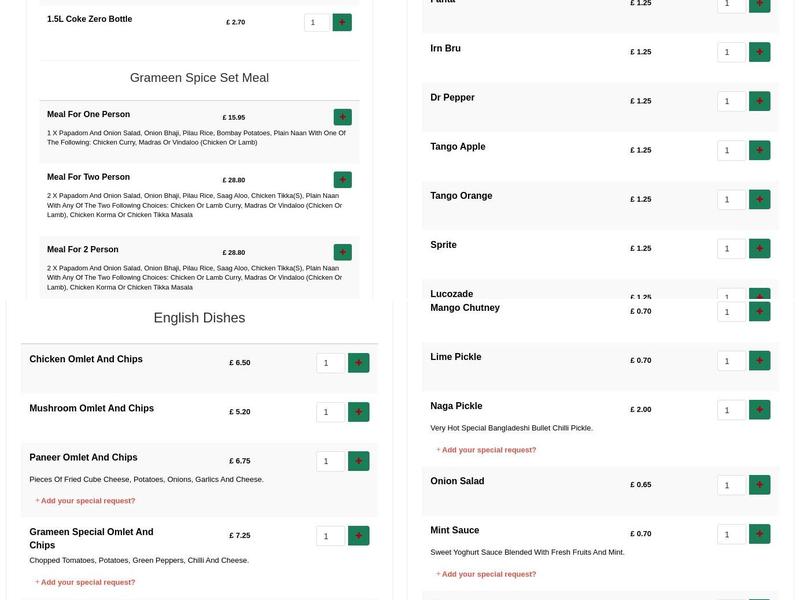Add Naga Pickle to the order
The width and height of the screenshot is (800, 600).
760,408
